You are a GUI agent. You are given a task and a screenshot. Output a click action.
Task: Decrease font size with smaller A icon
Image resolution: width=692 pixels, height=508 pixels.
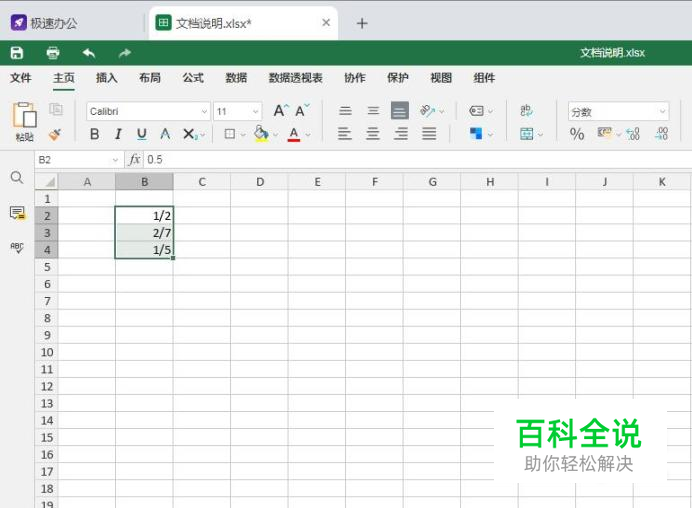(x=302, y=110)
